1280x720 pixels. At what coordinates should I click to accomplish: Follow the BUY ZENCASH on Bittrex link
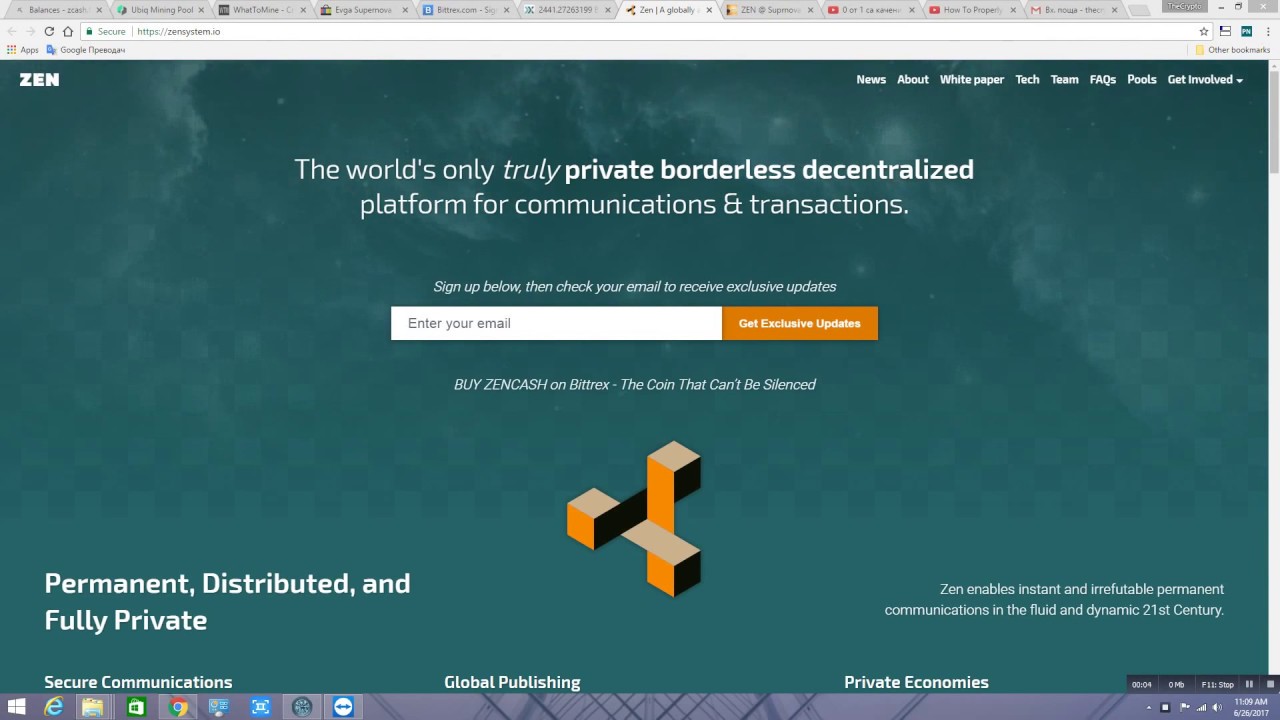pos(634,384)
